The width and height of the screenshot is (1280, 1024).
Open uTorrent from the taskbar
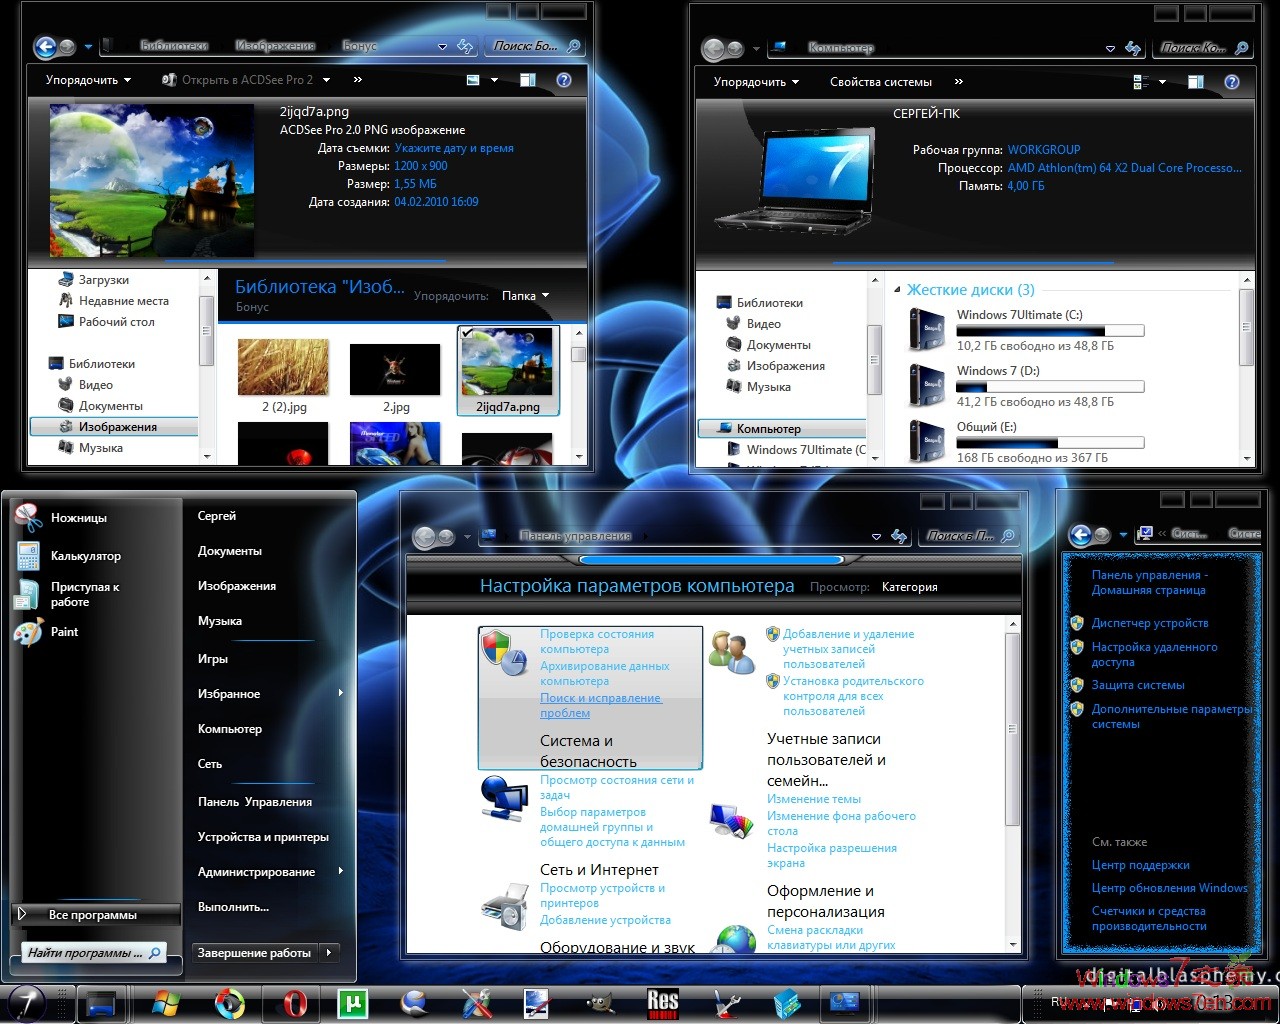click(x=353, y=1002)
